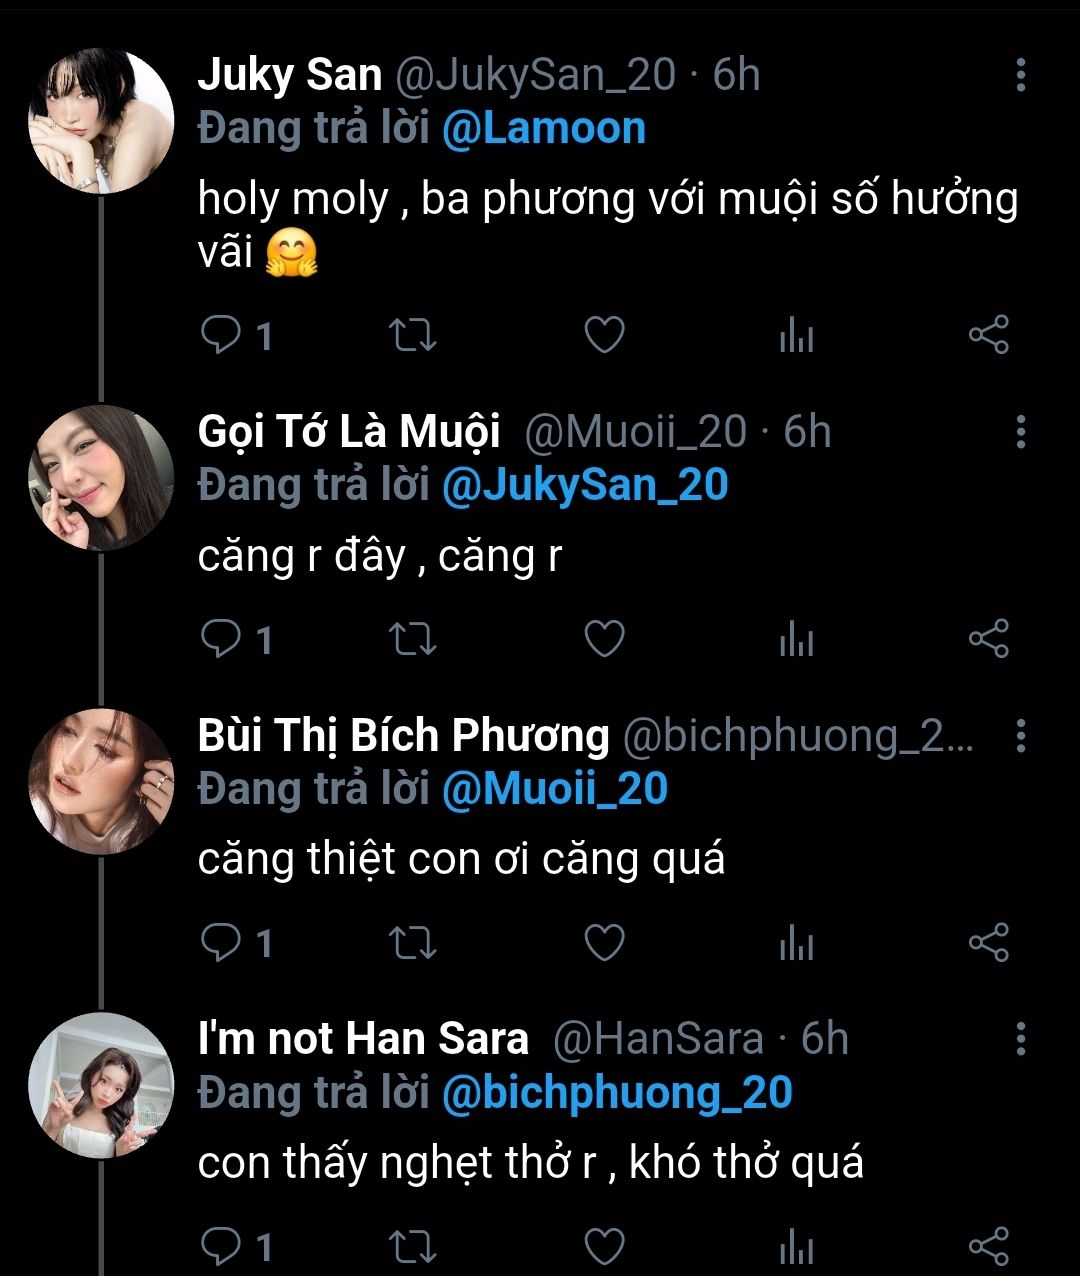Like Gọi Tớ Là Muội's reply
Image resolution: width=1080 pixels, height=1276 pixels.
coord(604,640)
